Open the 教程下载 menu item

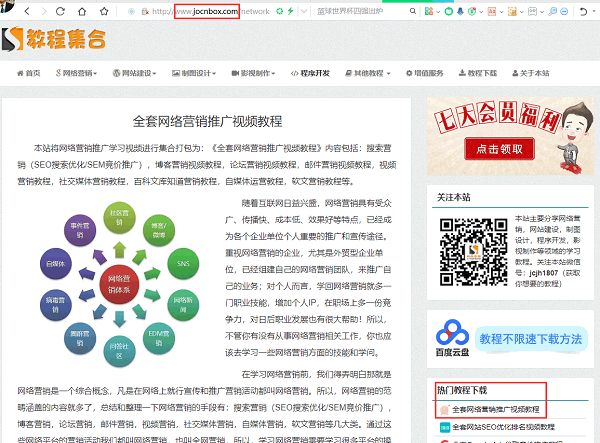tap(478, 73)
